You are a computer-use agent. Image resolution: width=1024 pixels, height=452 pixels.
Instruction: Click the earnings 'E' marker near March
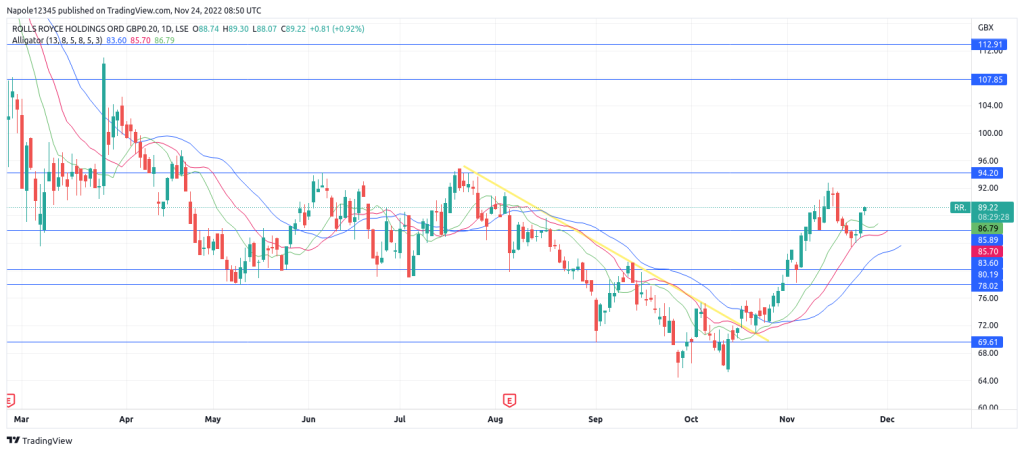coord(10,398)
